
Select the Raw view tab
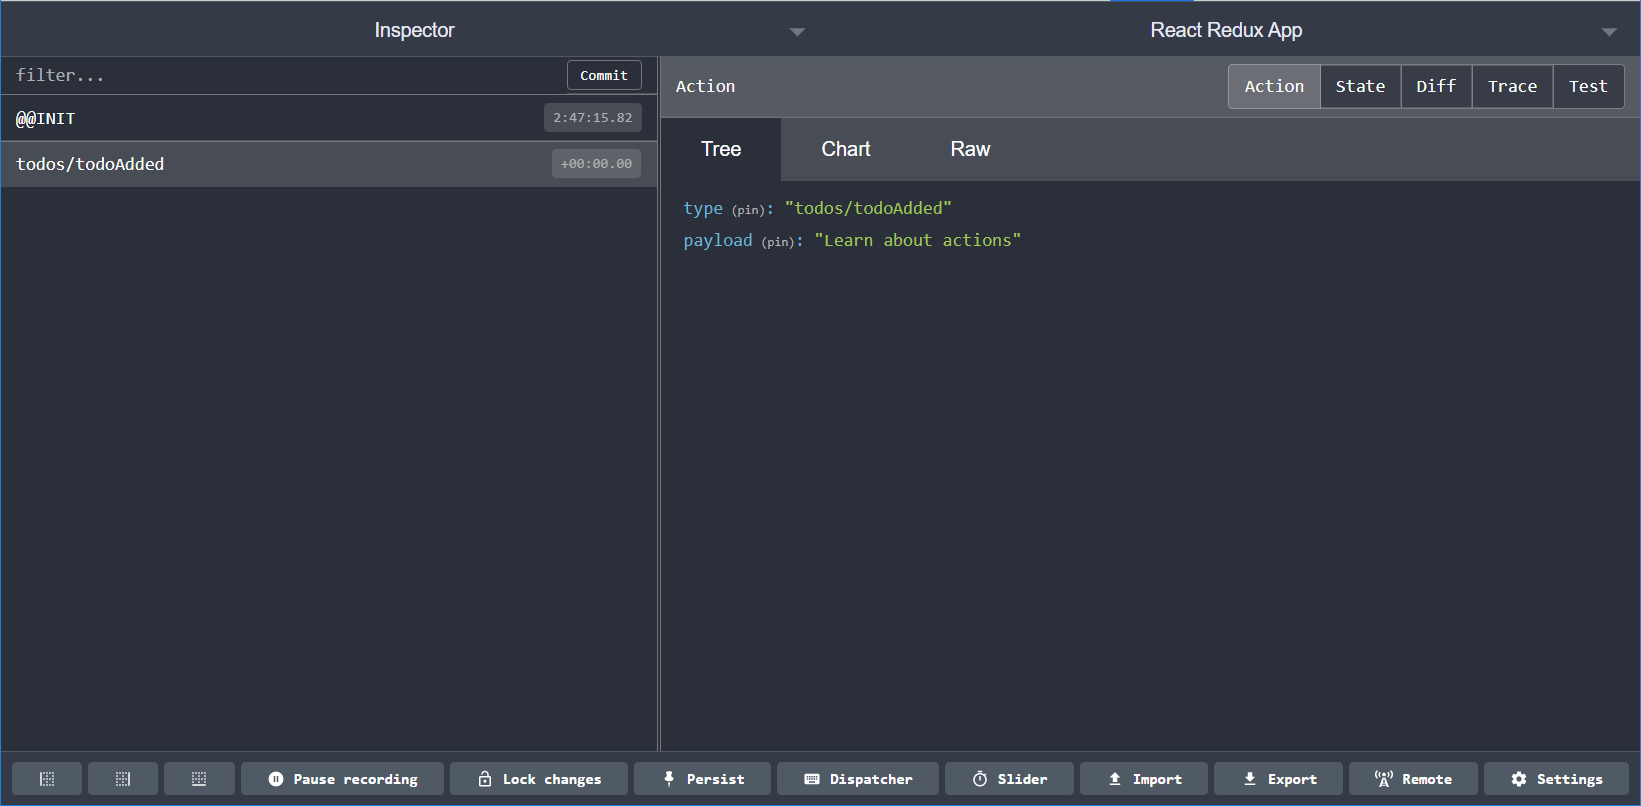pyautogui.click(x=970, y=150)
